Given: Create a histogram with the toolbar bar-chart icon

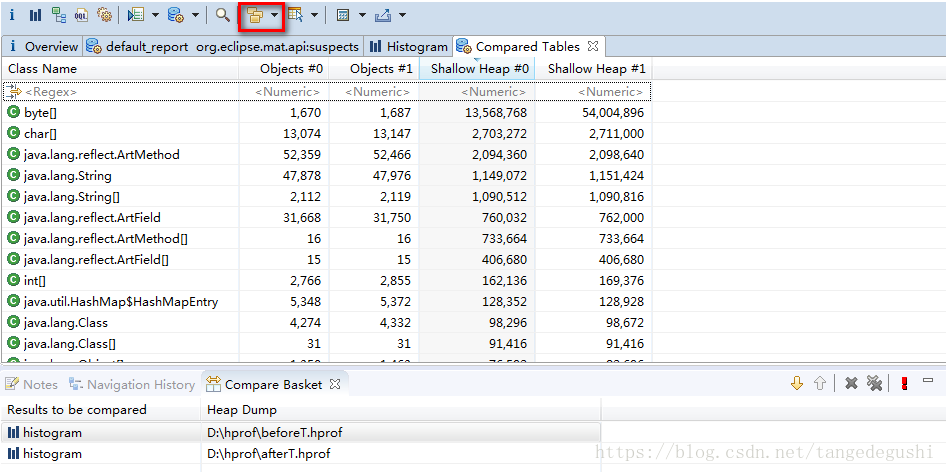Looking at the screenshot, I should [36, 15].
